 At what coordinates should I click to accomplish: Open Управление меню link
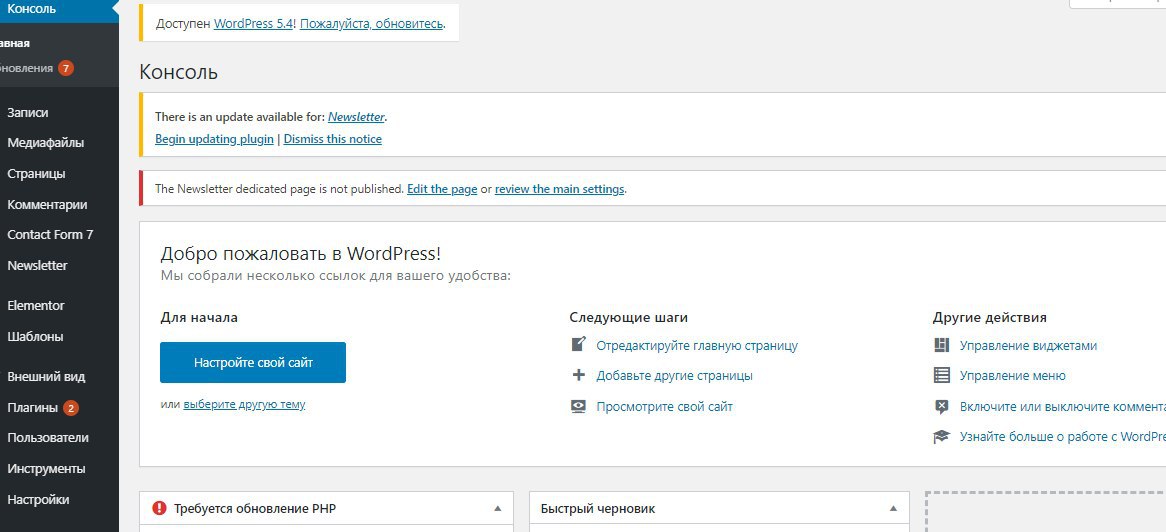coord(1013,376)
